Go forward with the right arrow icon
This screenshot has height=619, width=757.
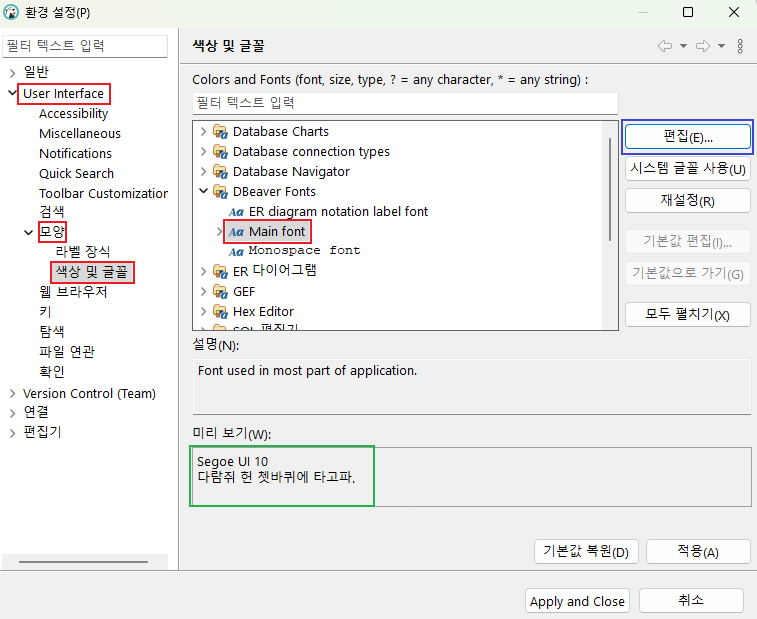703,46
